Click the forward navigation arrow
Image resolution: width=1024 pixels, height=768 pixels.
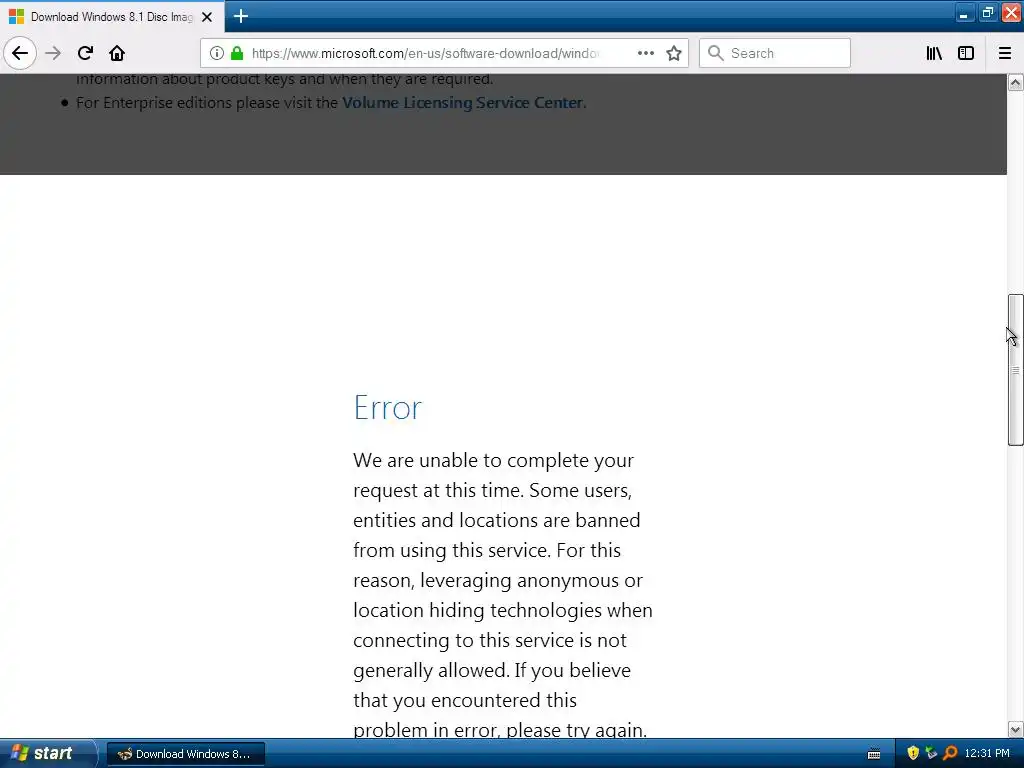click(x=53, y=53)
